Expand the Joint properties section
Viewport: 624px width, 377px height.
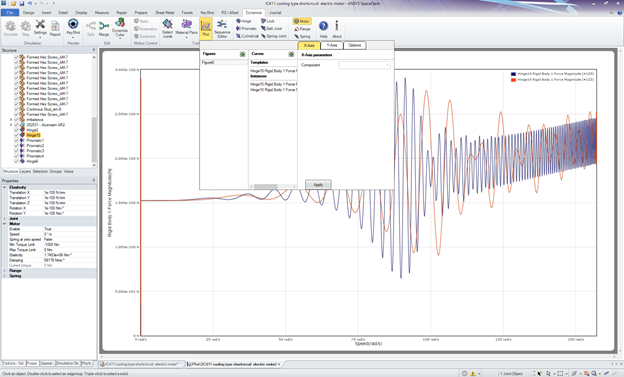click(x=4, y=219)
